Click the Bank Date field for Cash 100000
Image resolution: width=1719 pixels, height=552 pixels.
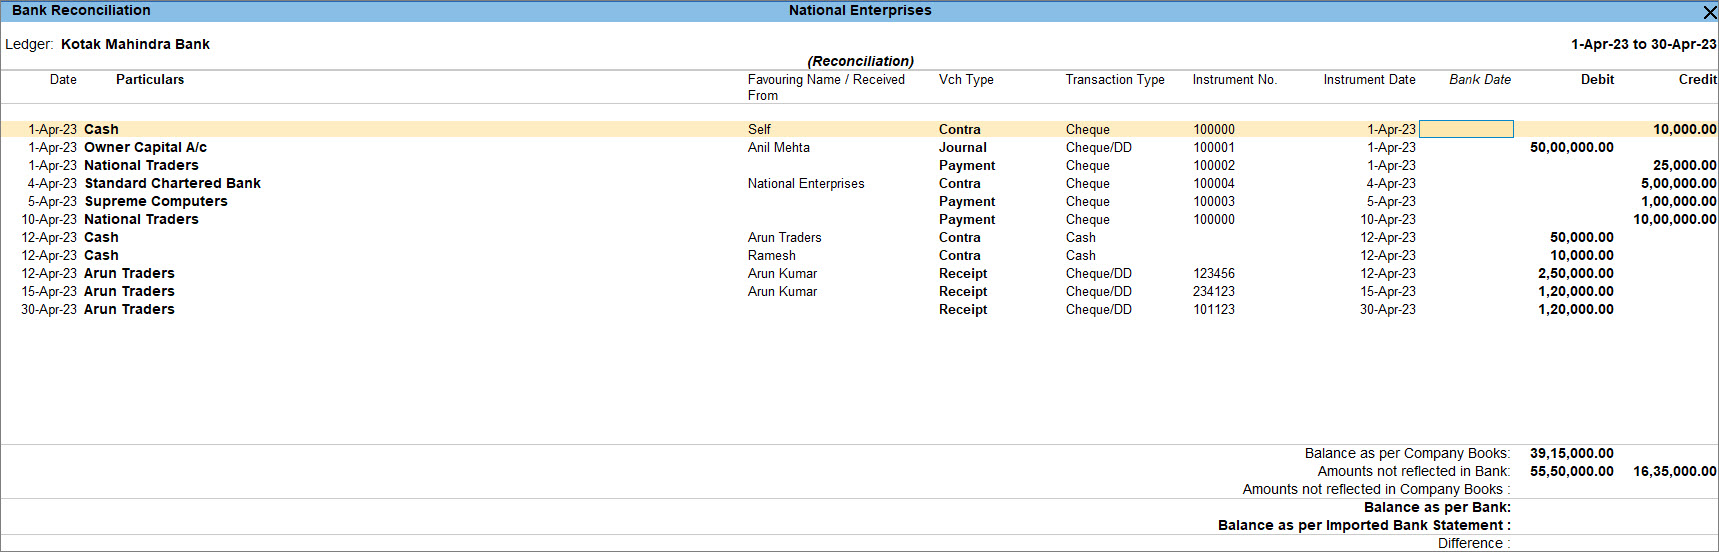click(x=1466, y=129)
